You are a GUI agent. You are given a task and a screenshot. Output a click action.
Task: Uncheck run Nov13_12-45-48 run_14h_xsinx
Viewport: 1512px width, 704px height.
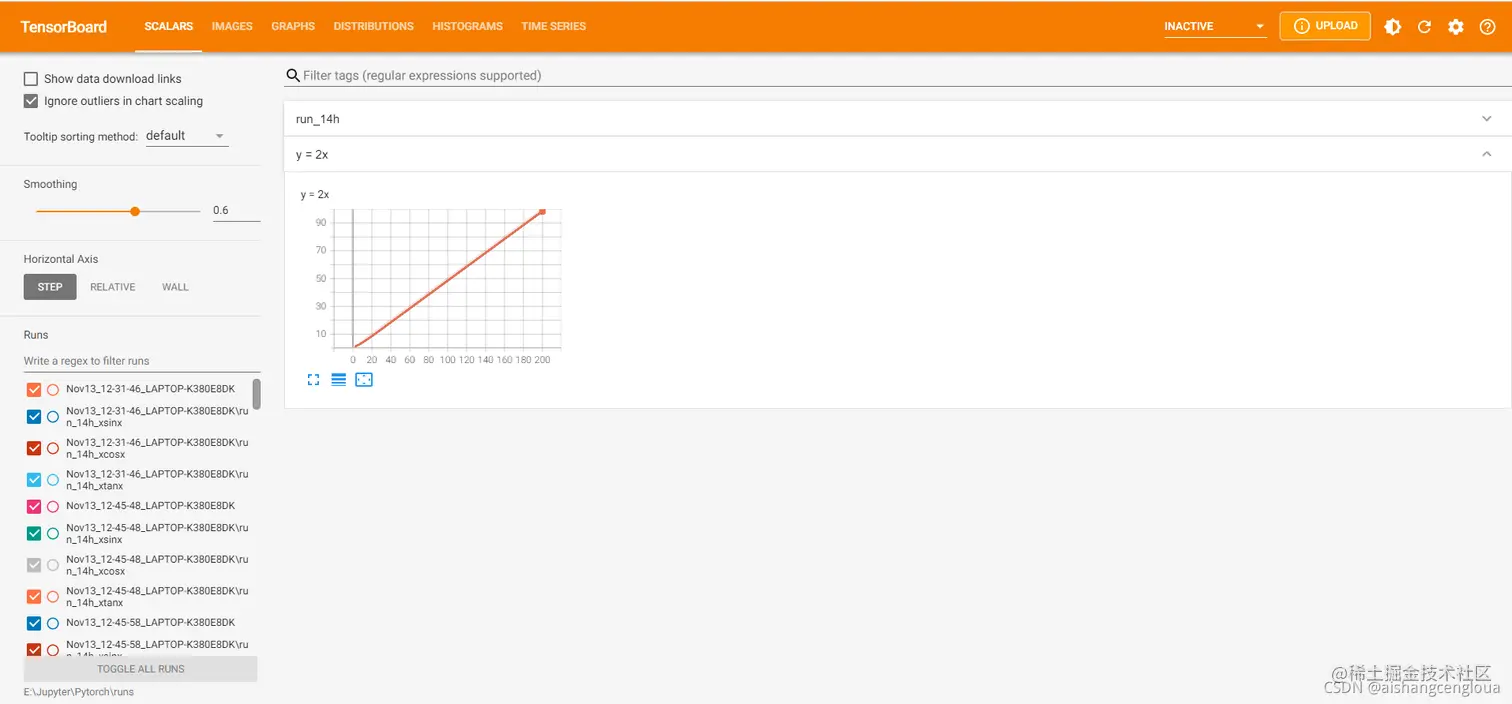click(x=34, y=534)
